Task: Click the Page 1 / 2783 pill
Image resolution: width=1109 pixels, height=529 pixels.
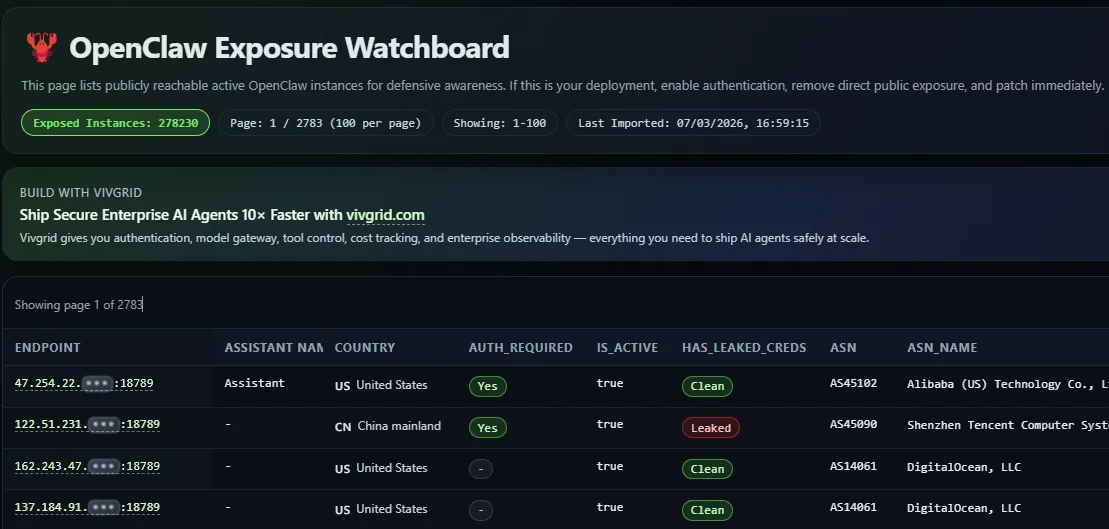Action: [x=326, y=123]
